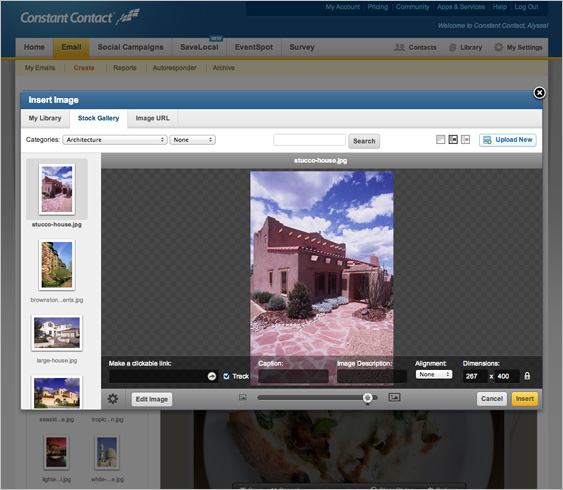Select the brownstone apartments thumbnail

[57, 265]
